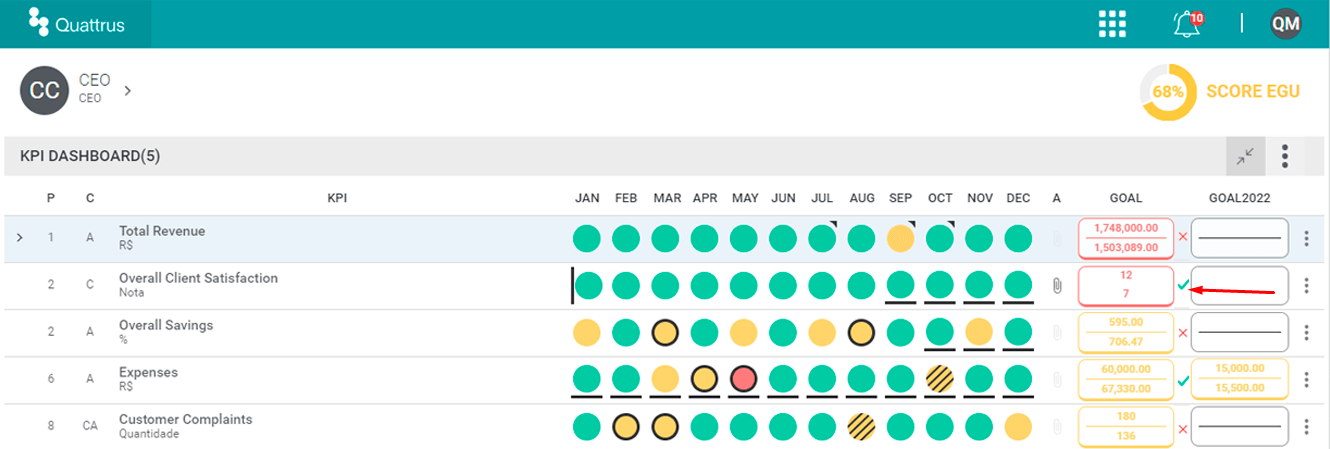This screenshot has height=449, width=1330.
Task: Expand the Total Revenue row chevron
Action: click(x=20, y=238)
